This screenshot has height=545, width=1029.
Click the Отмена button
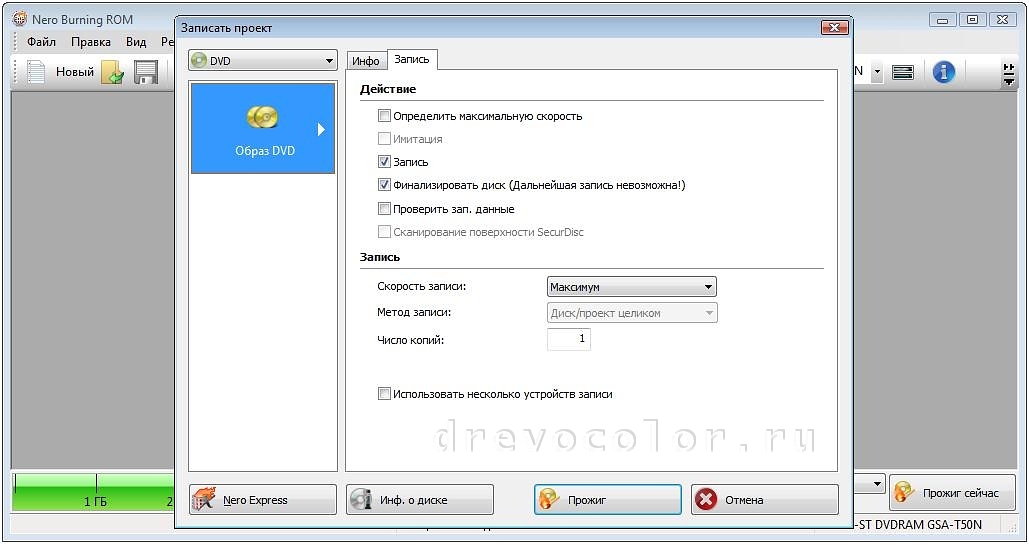pyautogui.click(x=765, y=500)
